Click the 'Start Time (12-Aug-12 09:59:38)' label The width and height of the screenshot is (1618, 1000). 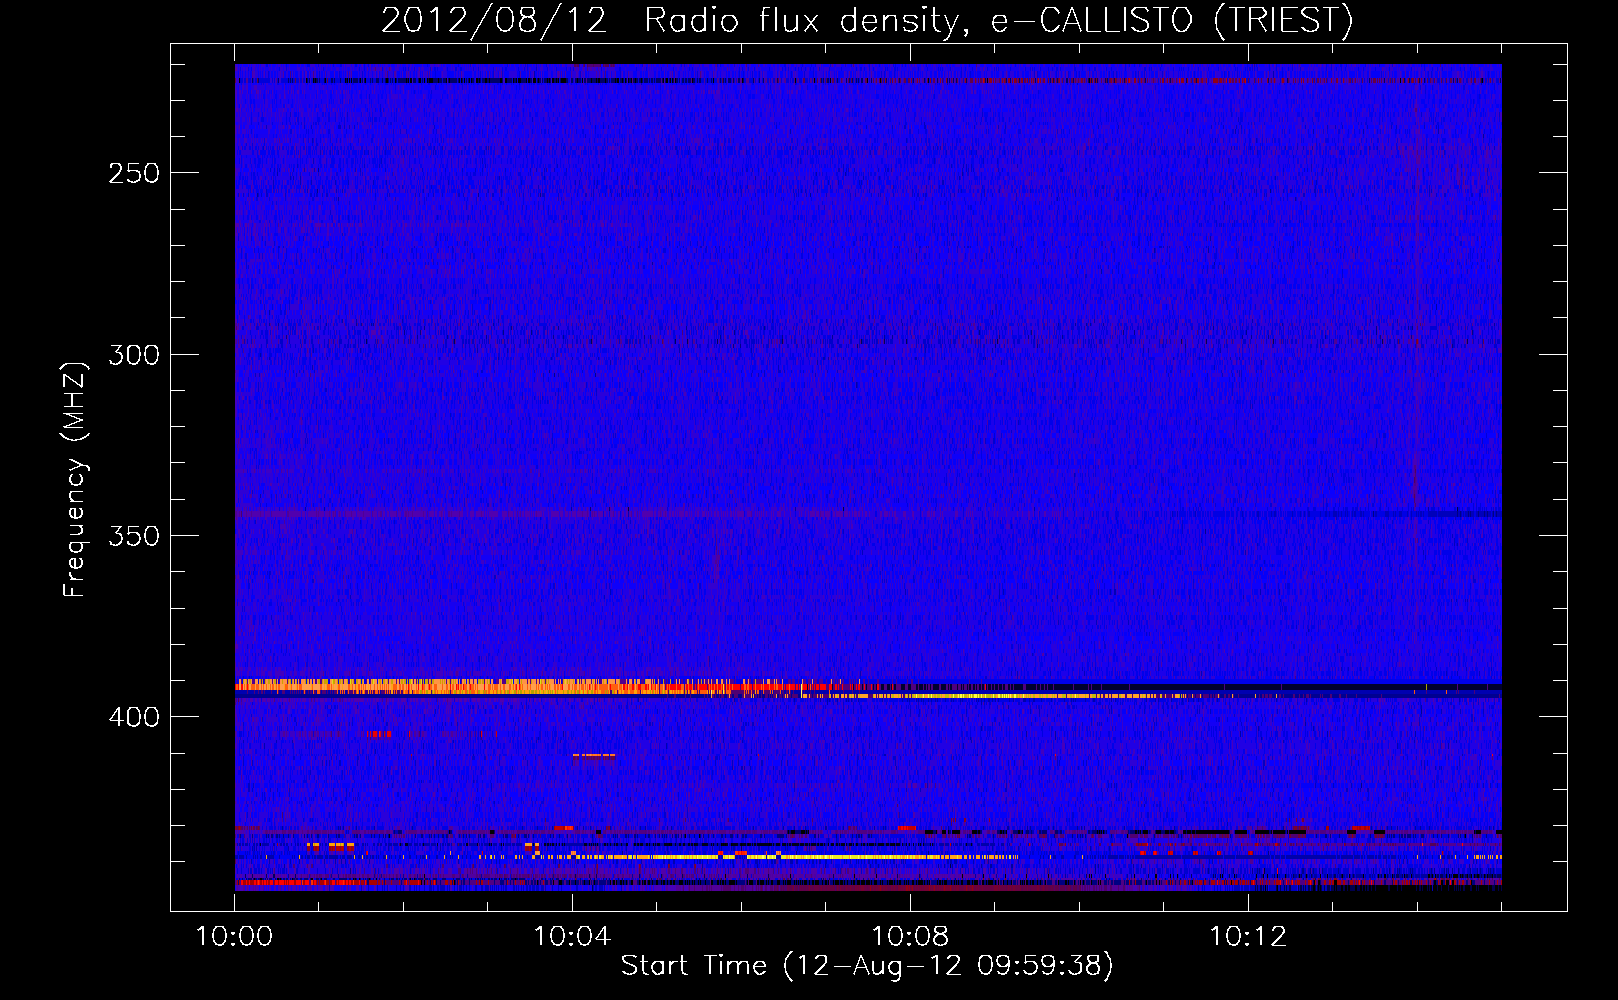tap(867, 966)
